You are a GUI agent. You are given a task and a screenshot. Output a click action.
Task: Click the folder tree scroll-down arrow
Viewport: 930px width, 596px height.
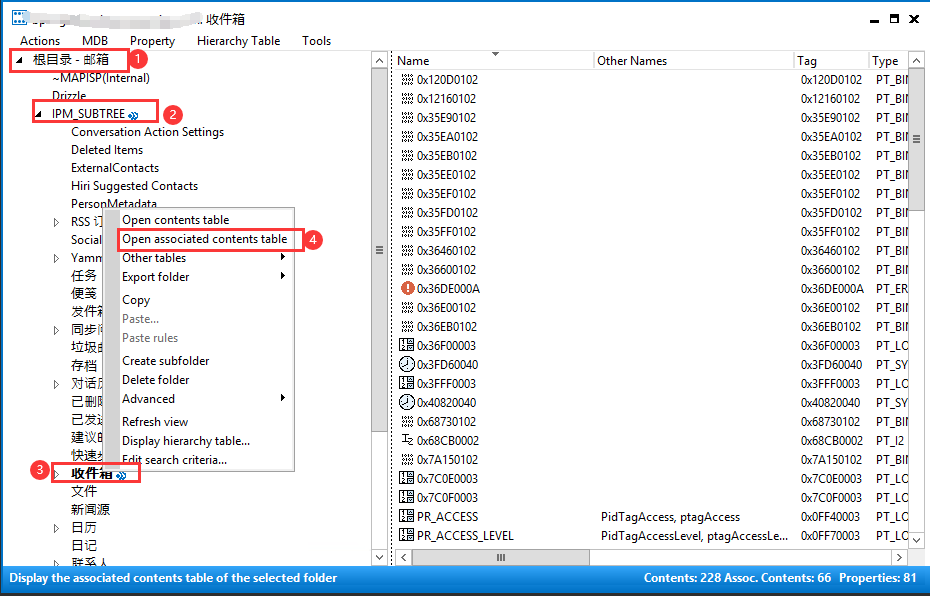coord(380,557)
